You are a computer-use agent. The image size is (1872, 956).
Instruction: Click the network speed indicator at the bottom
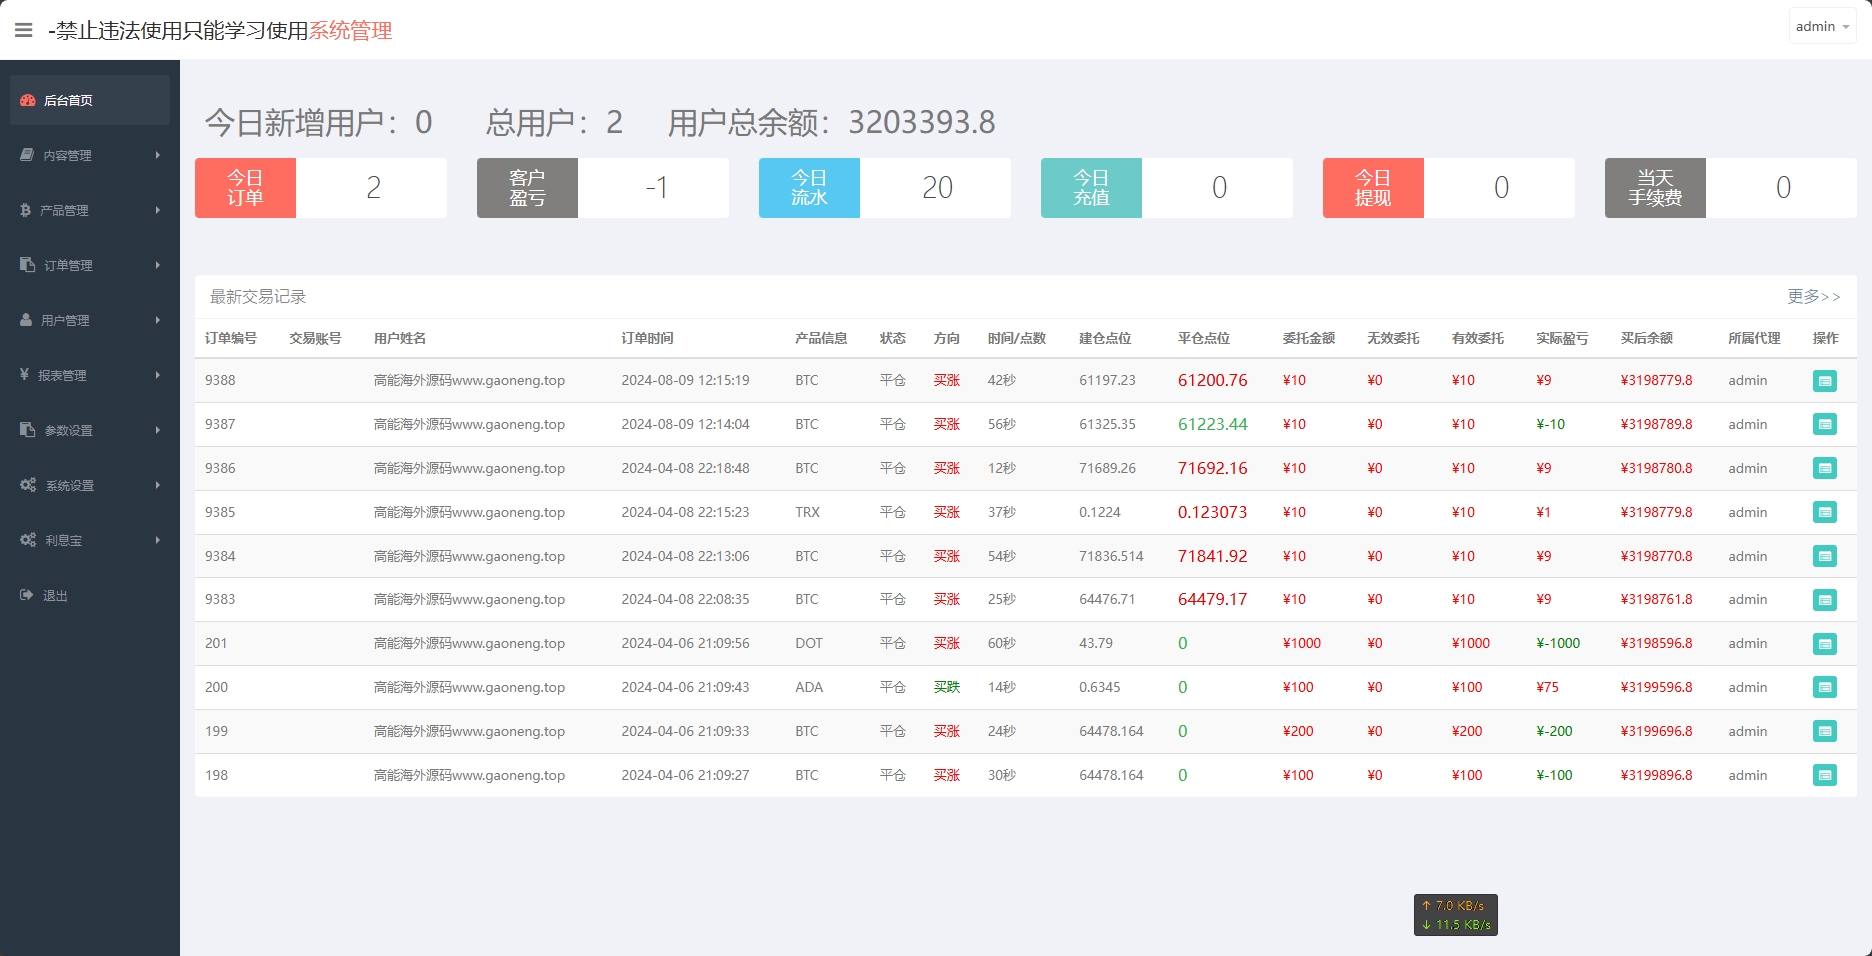(x=1456, y=914)
